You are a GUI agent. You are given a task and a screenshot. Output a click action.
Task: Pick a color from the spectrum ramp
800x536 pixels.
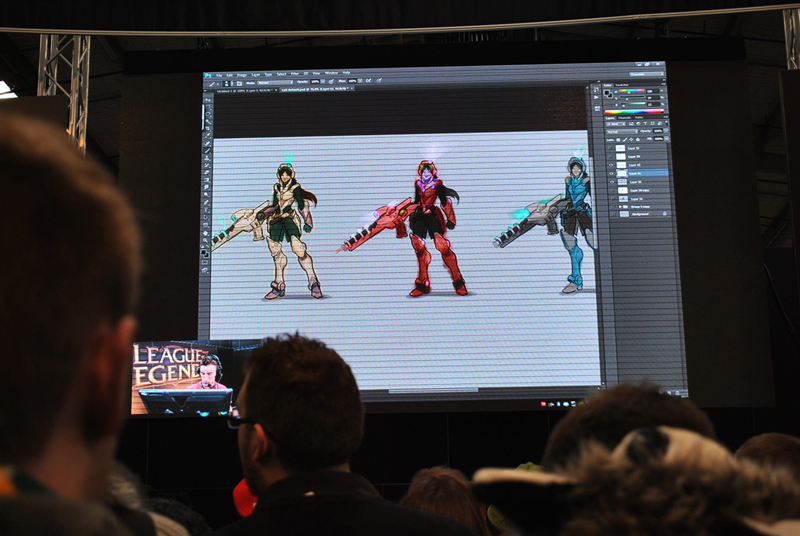coord(634,112)
